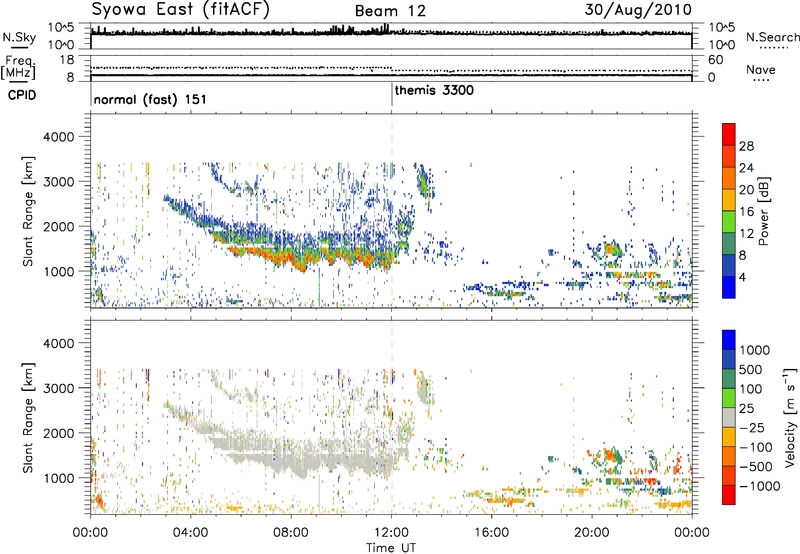Screen dimensions: 800x554
Task: Click the '4000' tick on power panel axis
Action: click(58, 137)
